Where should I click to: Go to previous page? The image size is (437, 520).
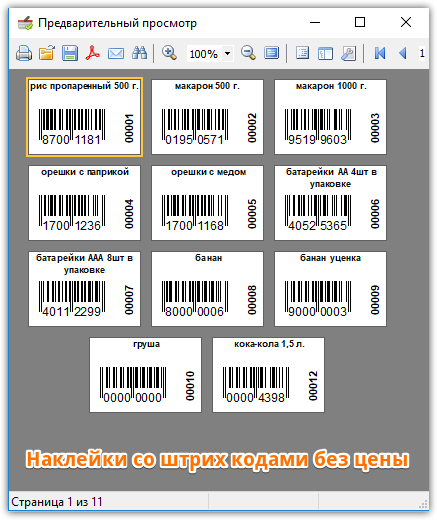[403, 53]
